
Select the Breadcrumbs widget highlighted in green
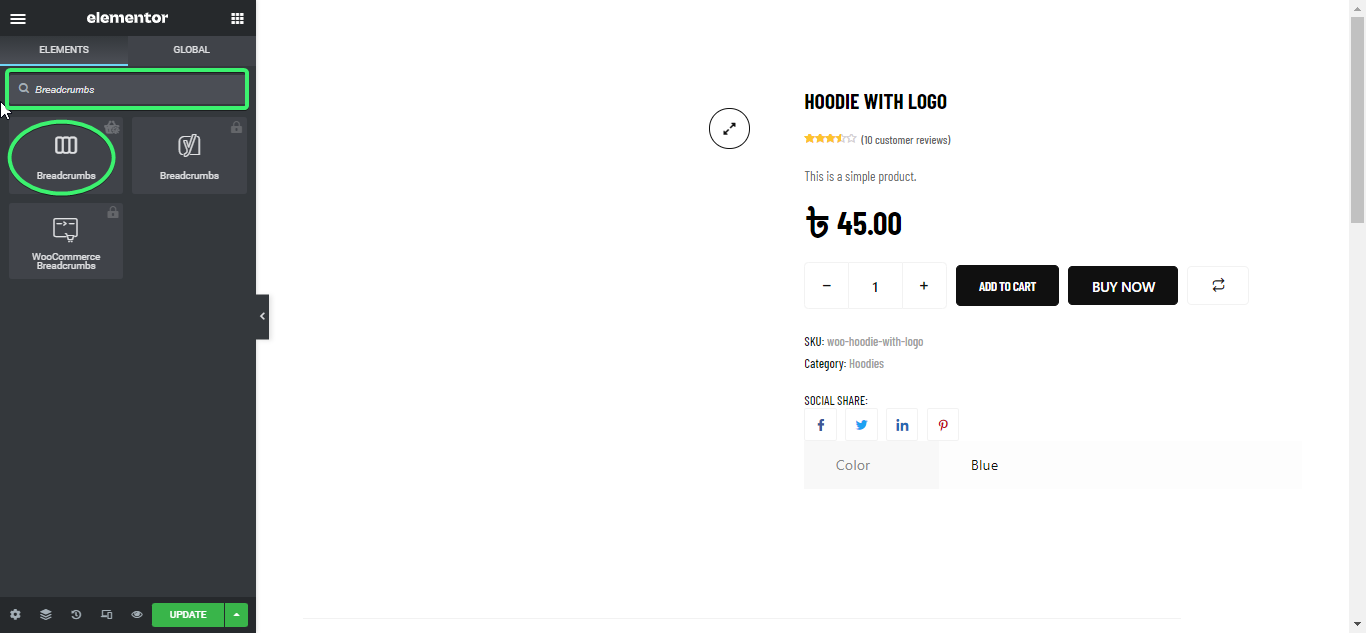[64, 155]
